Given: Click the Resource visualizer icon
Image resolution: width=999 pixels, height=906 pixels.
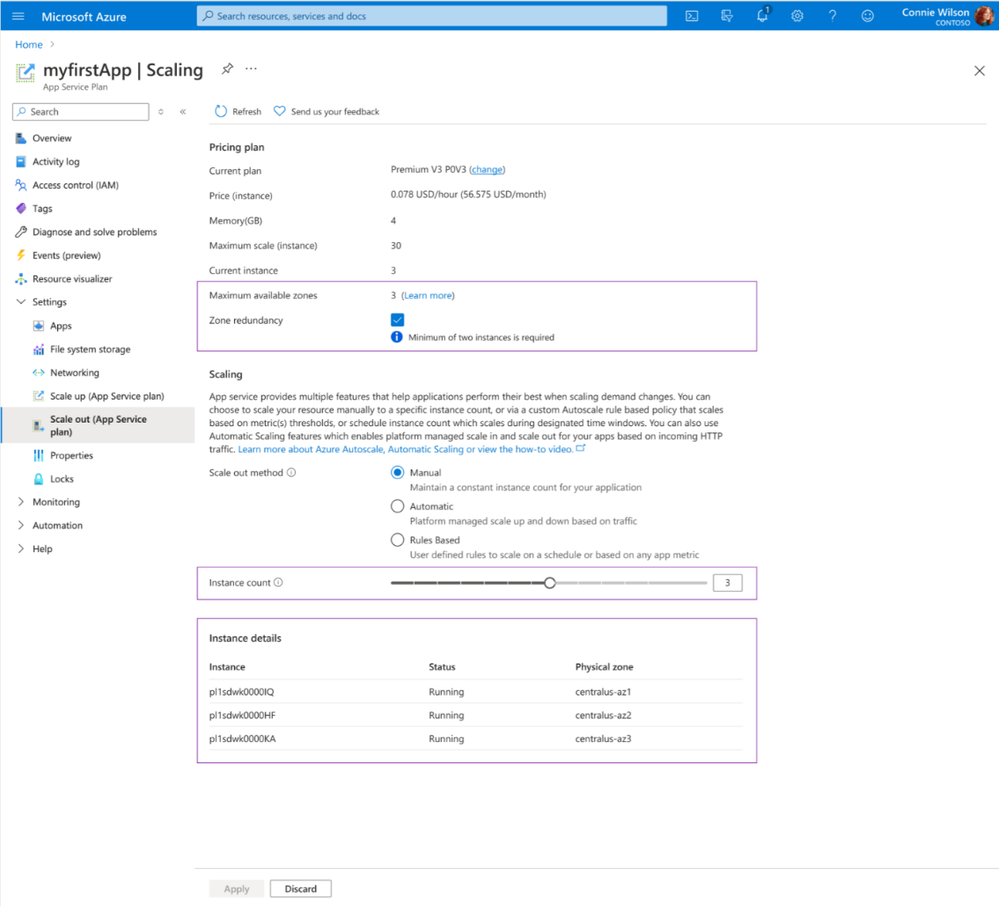Looking at the screenshot, I should [x=21, y=279].
